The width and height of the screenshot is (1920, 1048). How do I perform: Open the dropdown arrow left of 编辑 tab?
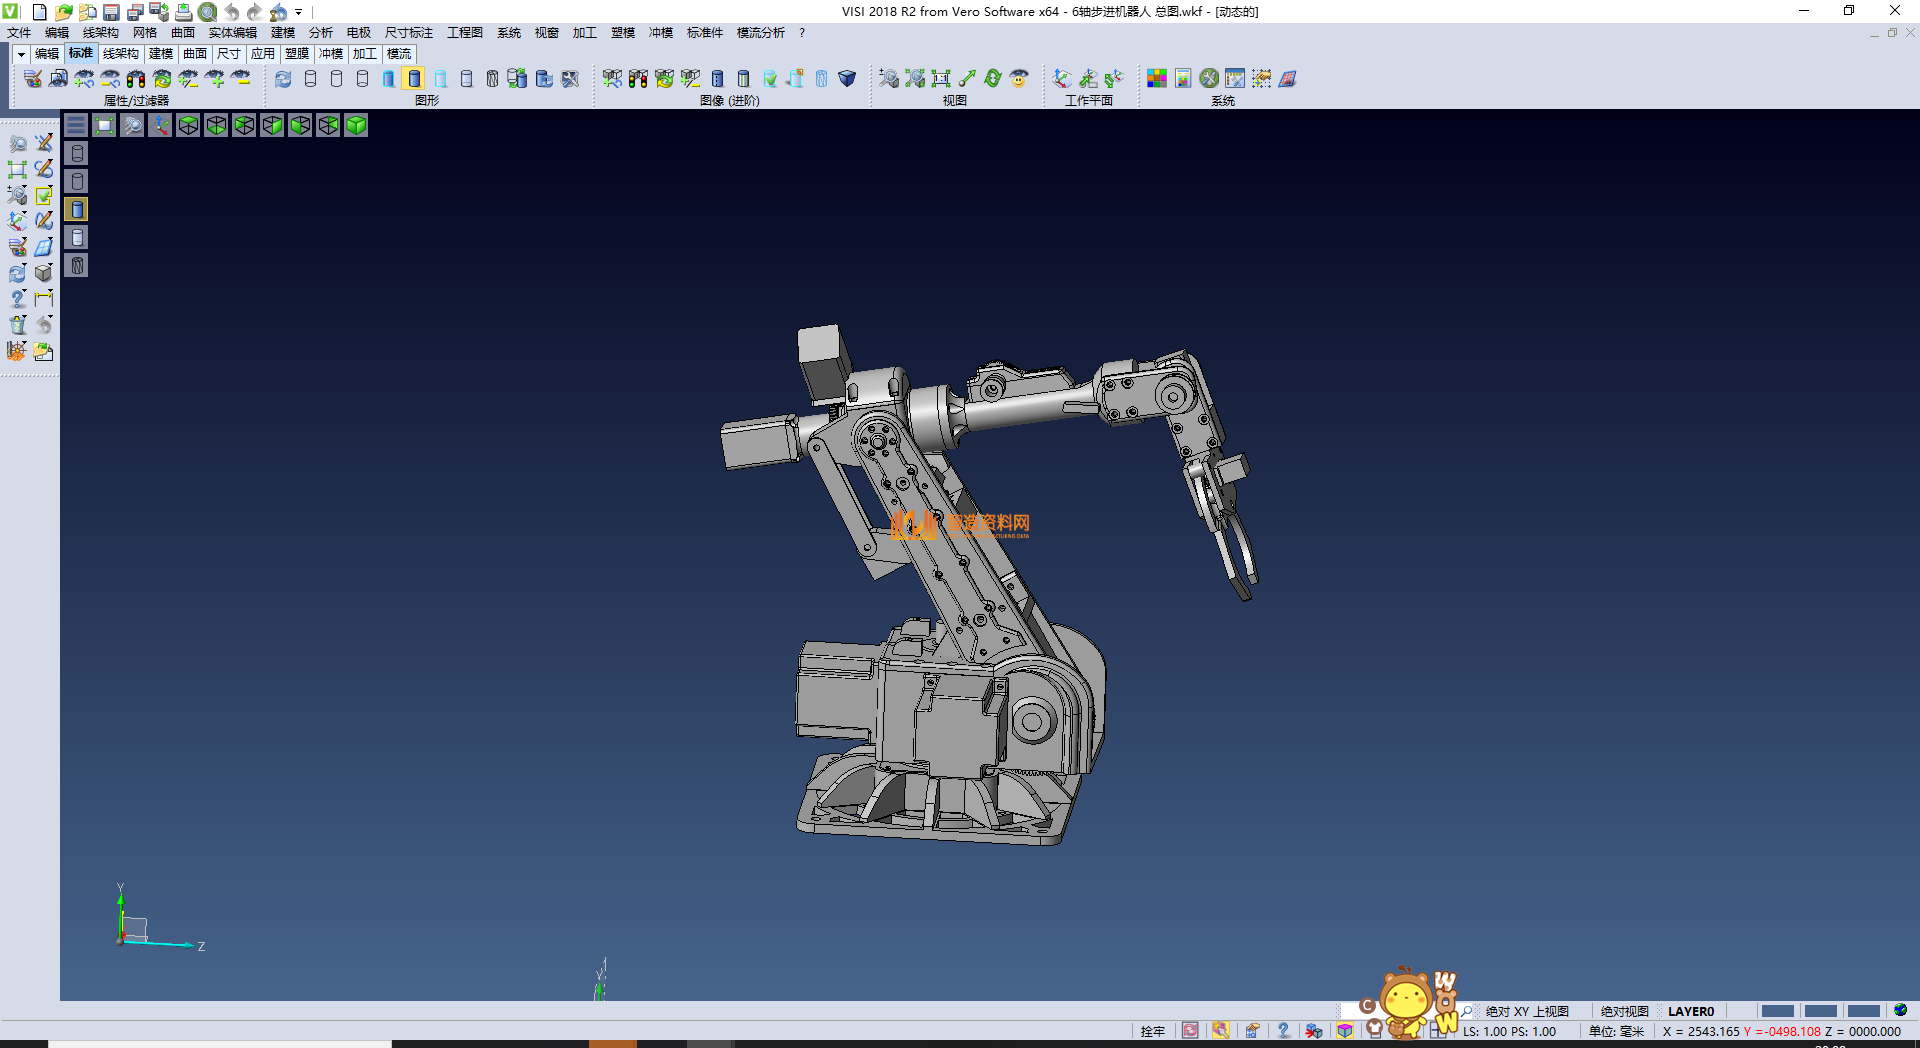[21, 54]
